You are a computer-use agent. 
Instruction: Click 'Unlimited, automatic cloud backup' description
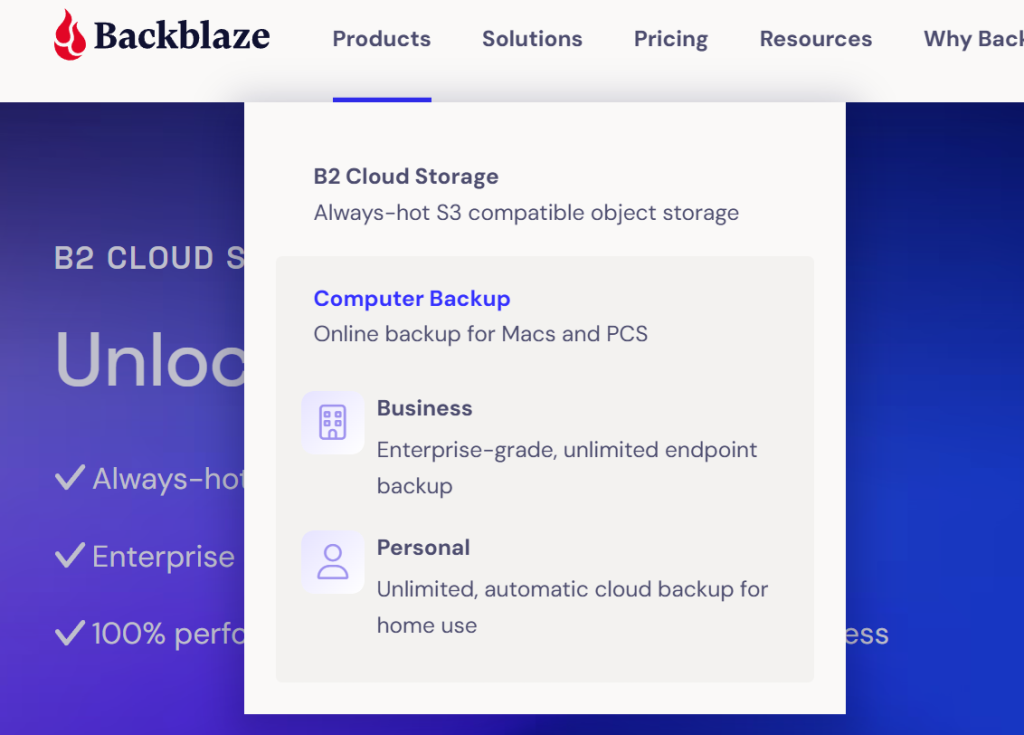pos(572,607)
